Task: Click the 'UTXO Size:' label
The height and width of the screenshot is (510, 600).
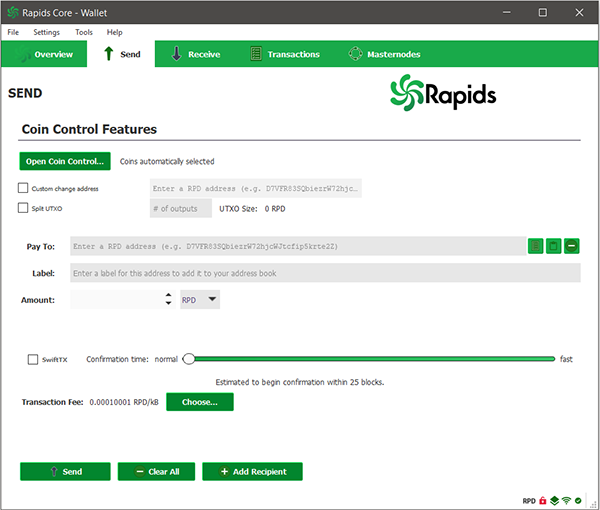Action: (238, 209)
